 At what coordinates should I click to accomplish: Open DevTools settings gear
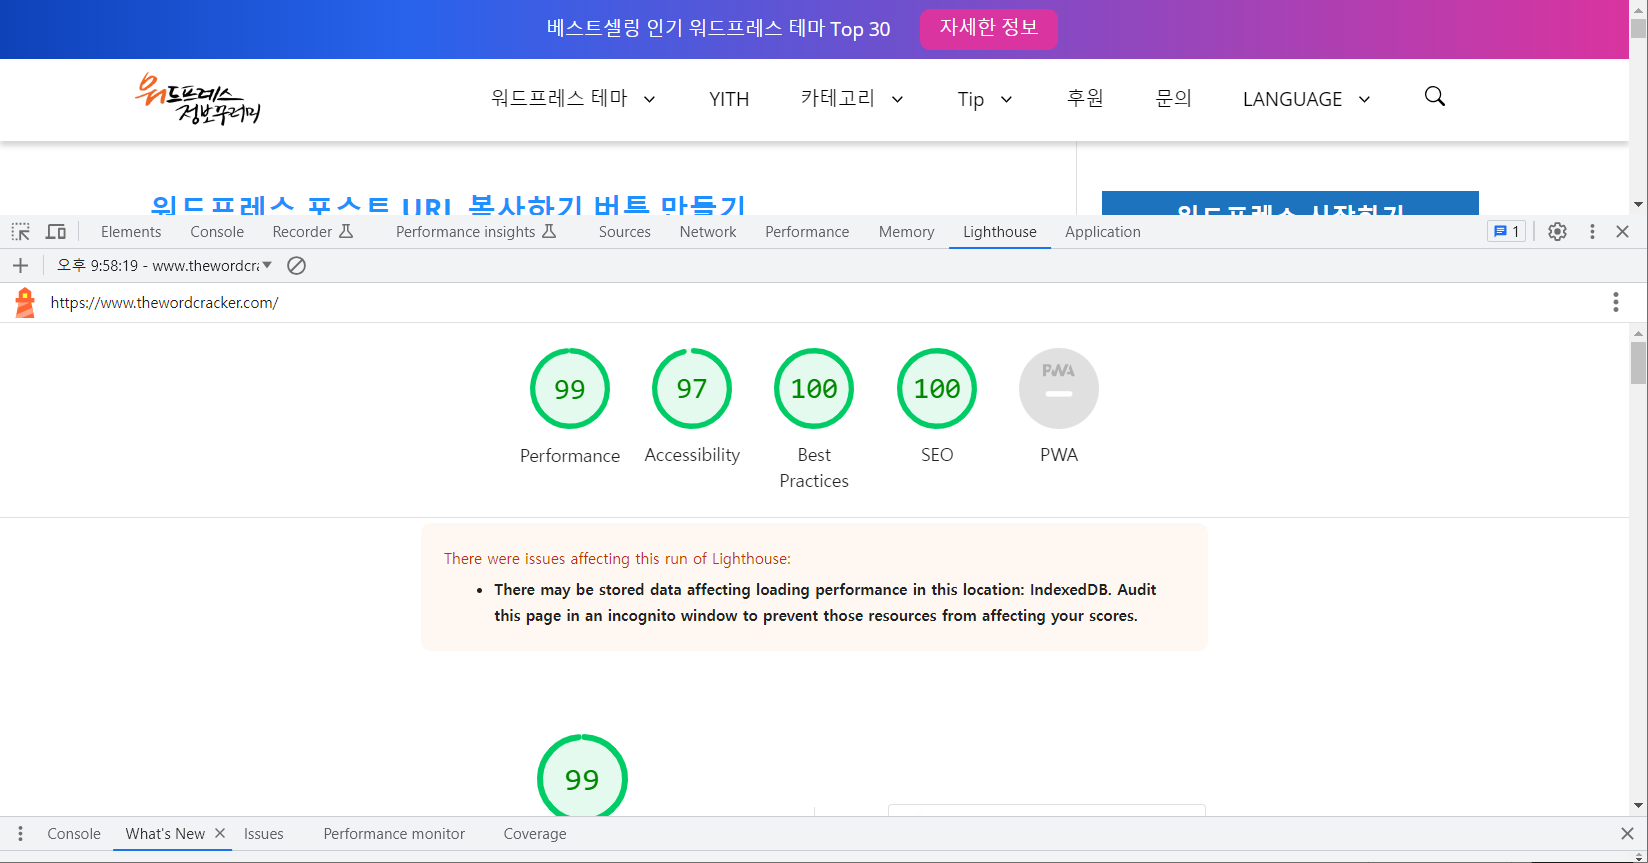coord(1557,232)
